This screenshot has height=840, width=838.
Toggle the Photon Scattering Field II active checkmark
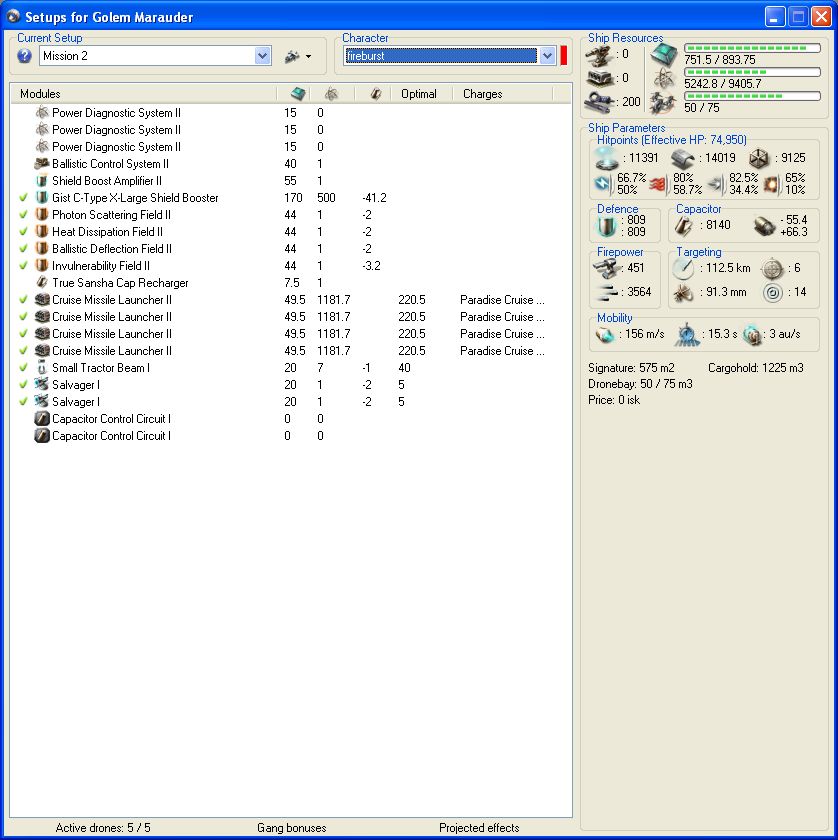[x=24, y=215]
